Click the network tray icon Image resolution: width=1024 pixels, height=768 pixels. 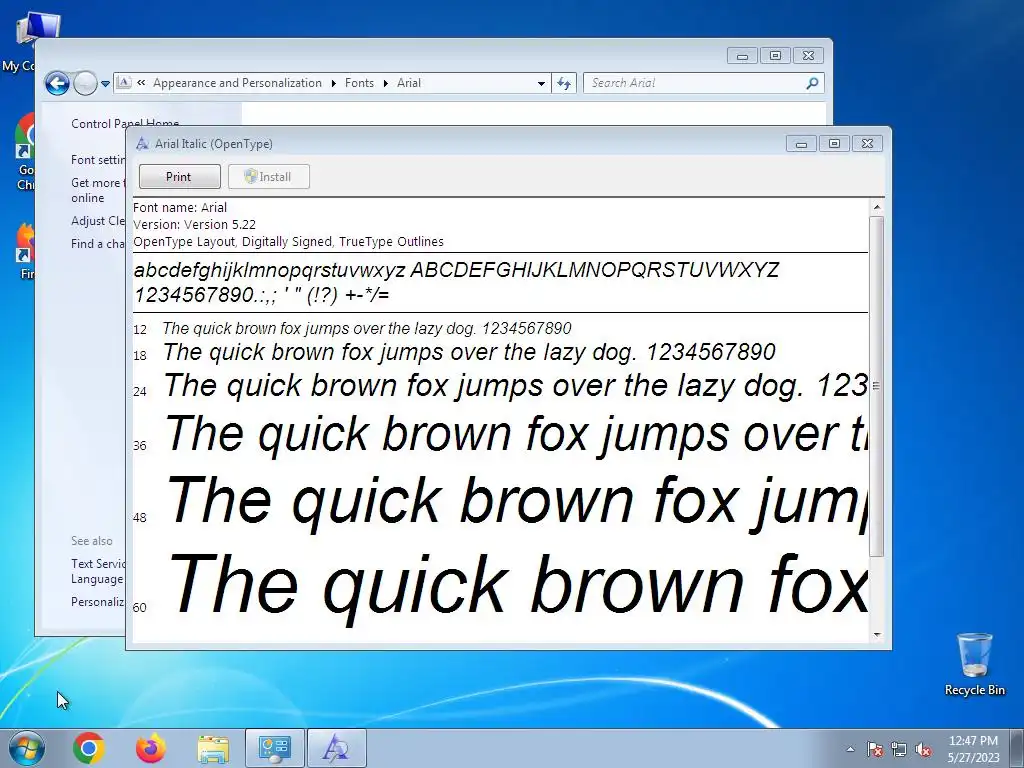(899, 749)
